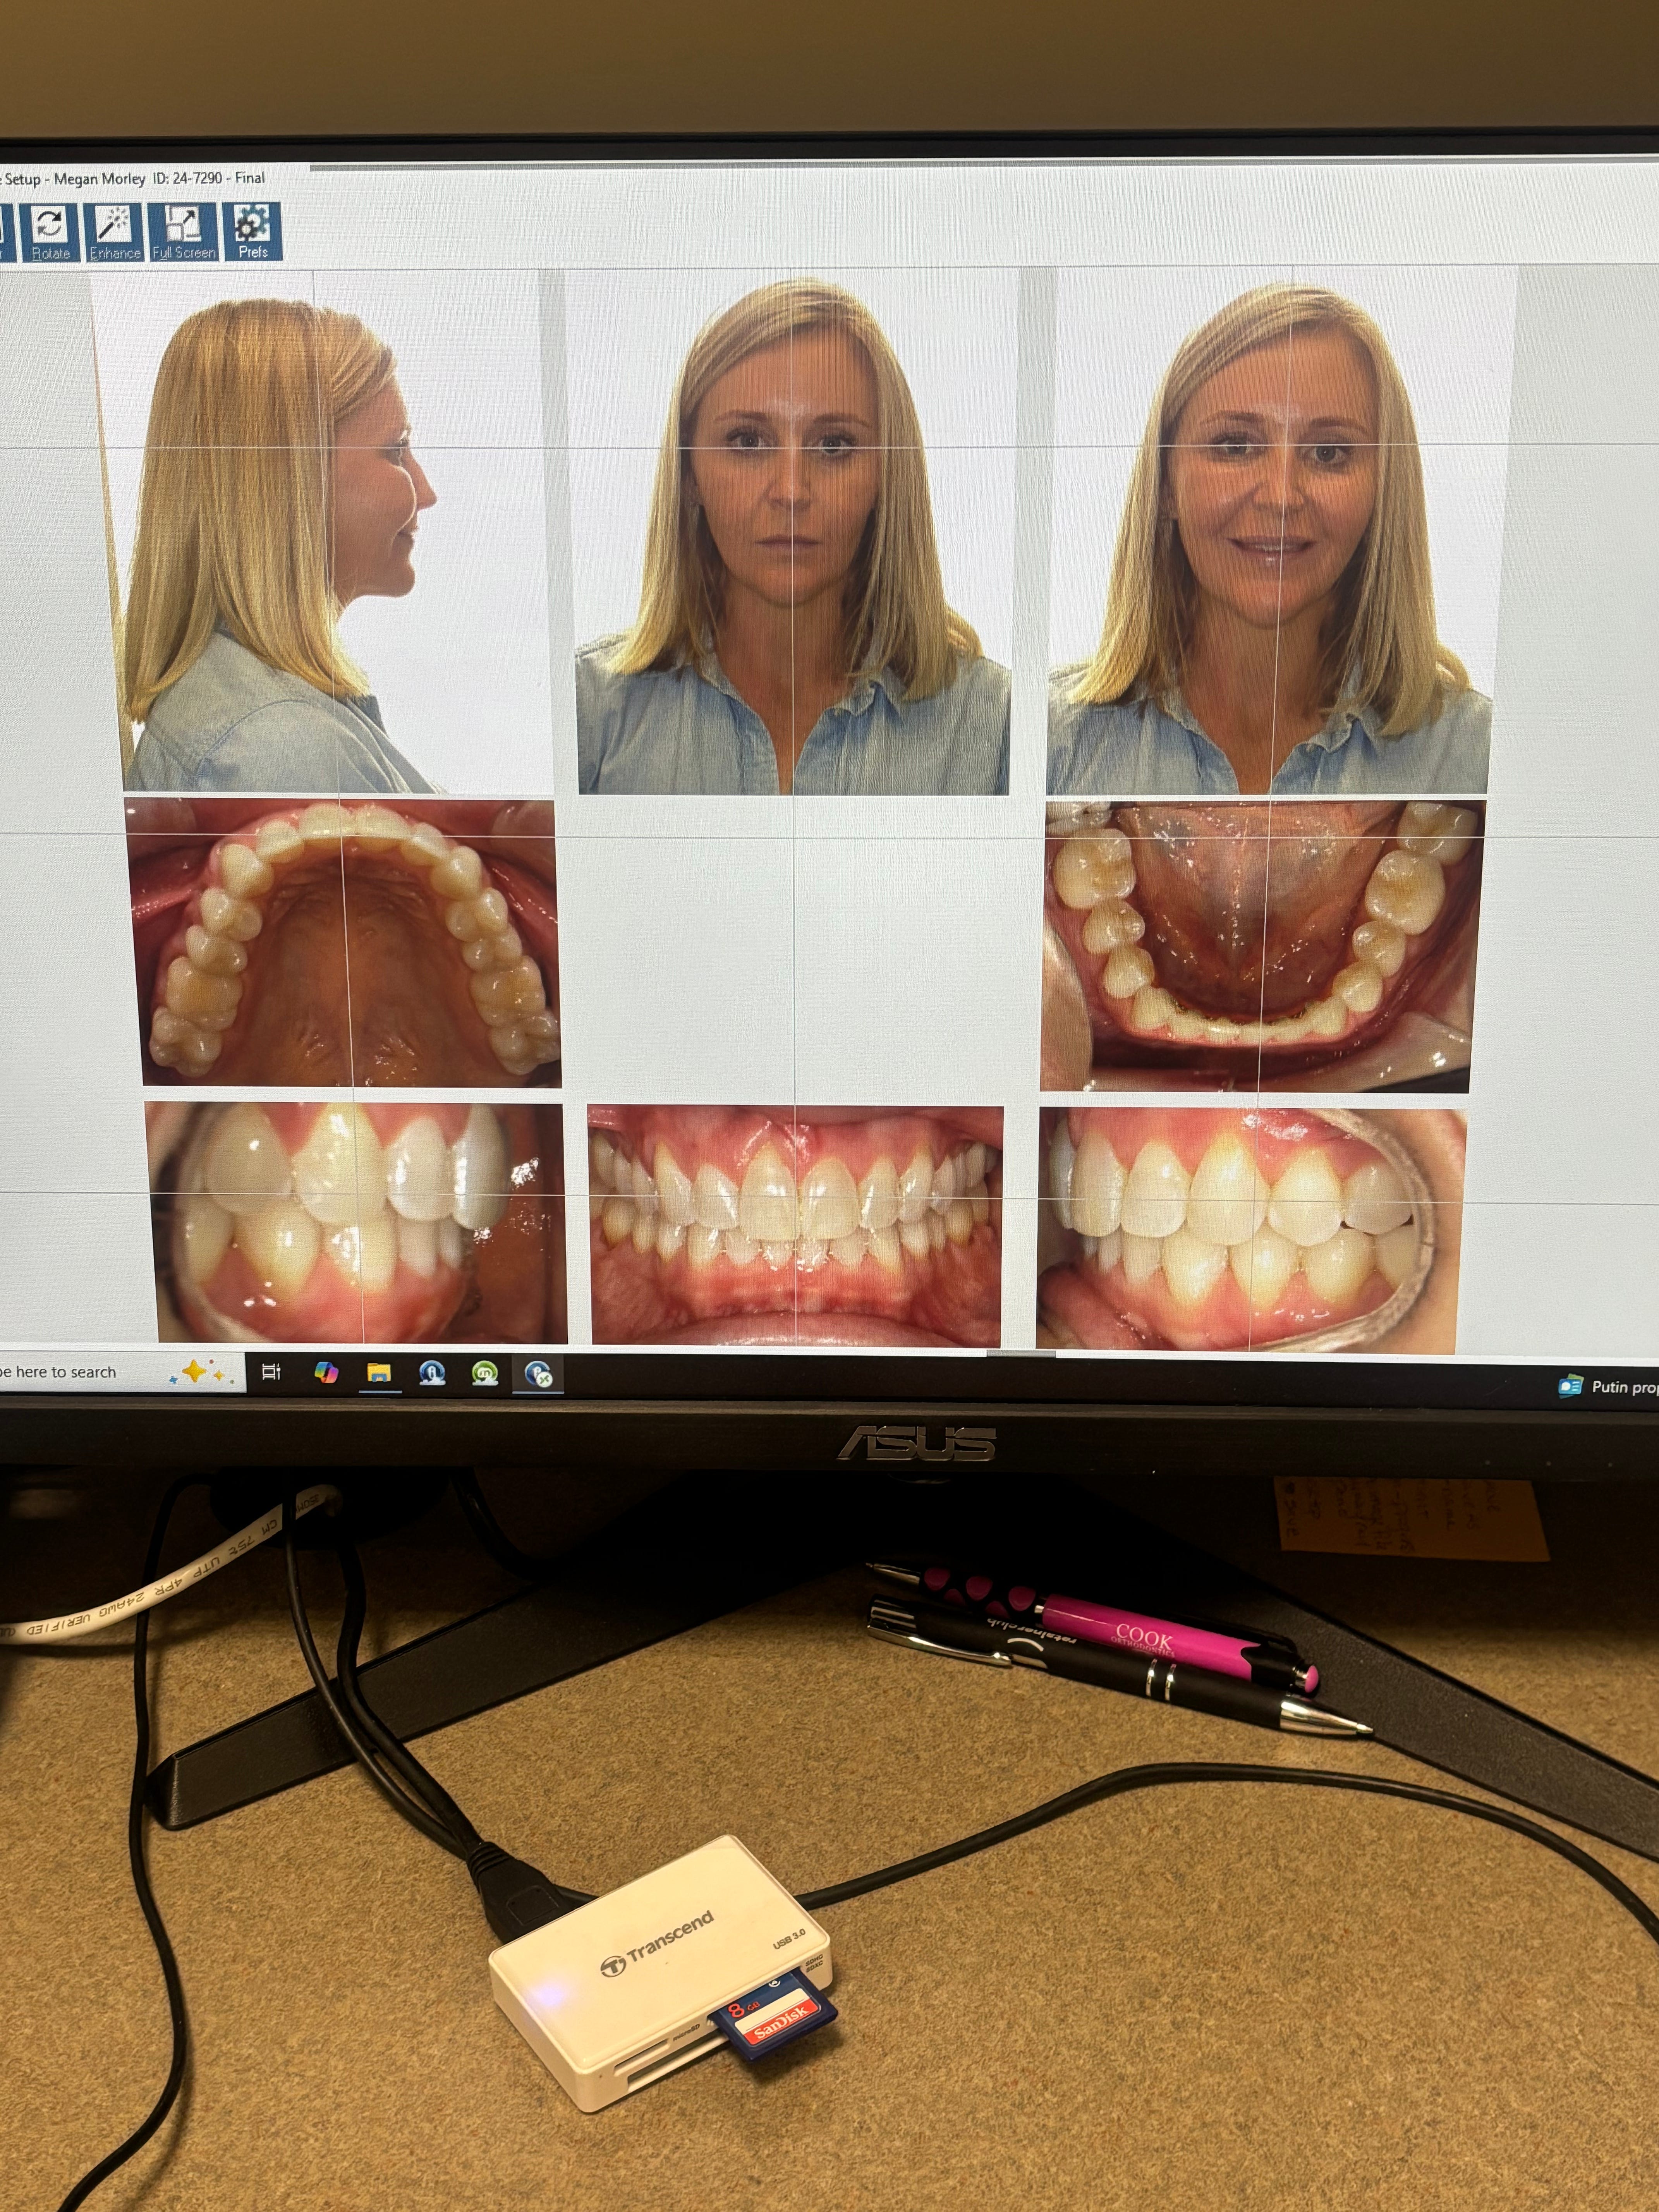Image resolution: width=1659 pixels, height=2212 pixels.
Task: Click the Rotate tool button
Action: 50,232
